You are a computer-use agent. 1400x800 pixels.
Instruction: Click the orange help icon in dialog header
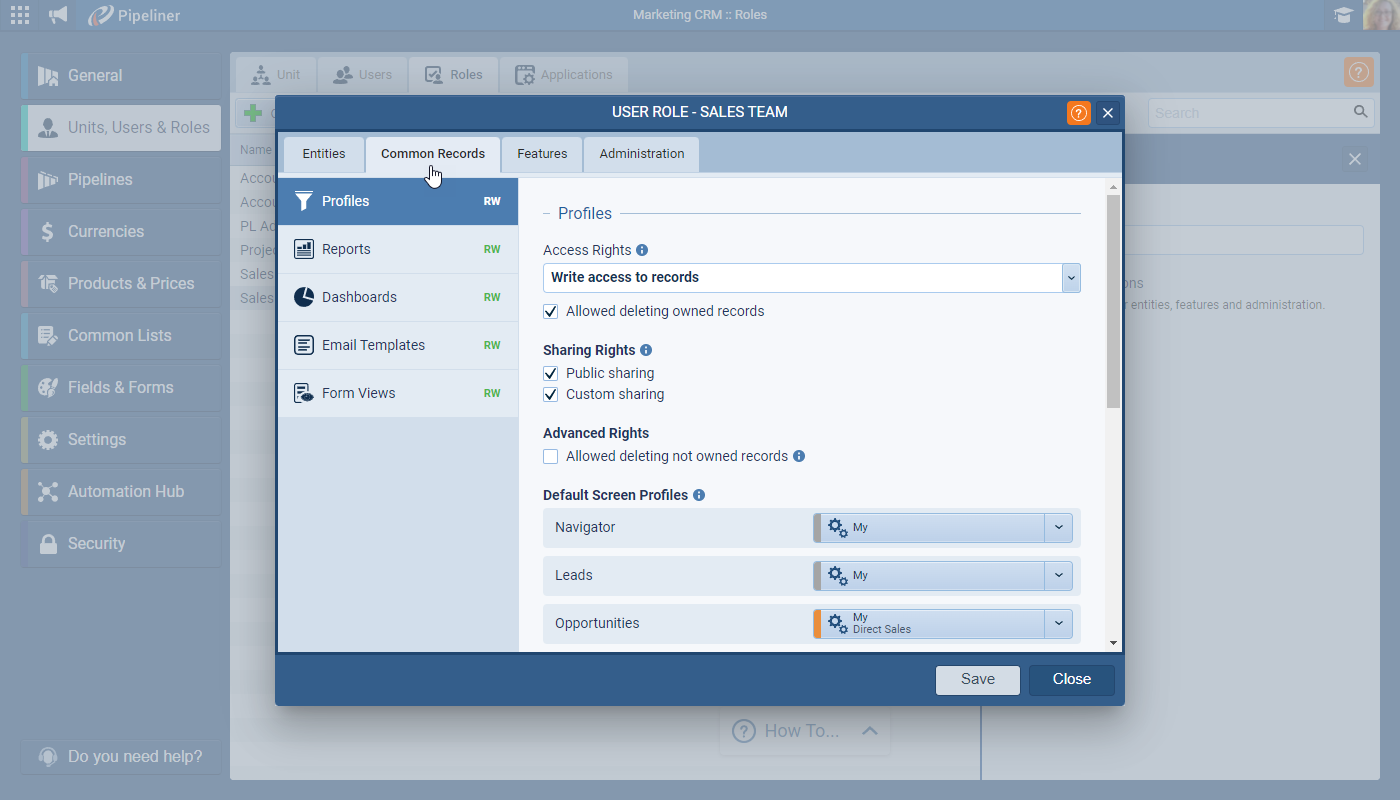coord(1078,113)
